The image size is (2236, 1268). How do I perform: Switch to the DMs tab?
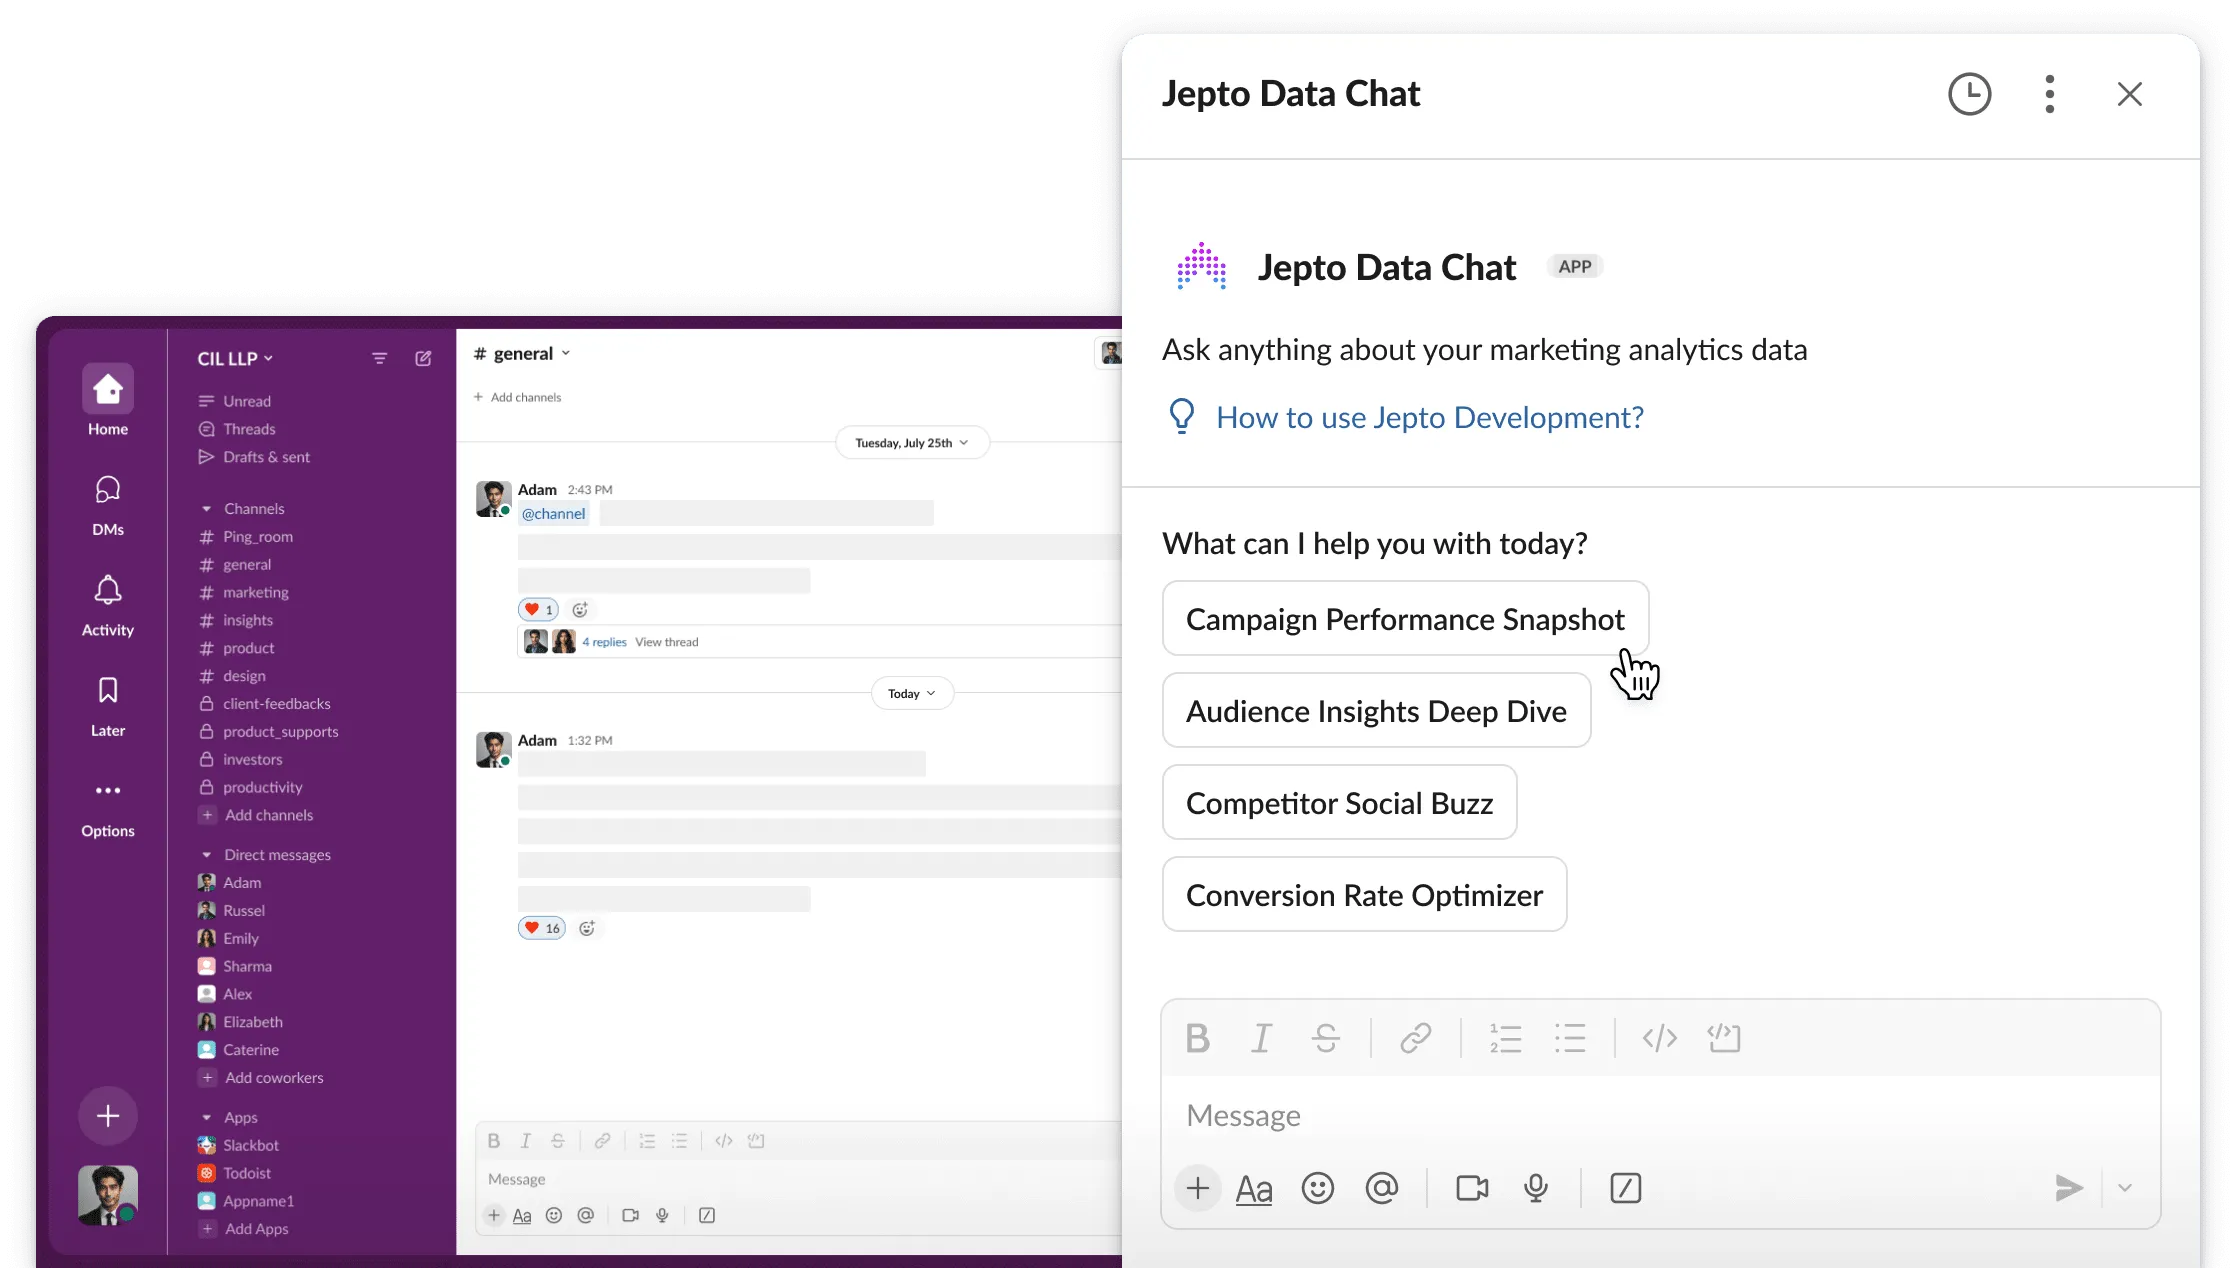108,505
